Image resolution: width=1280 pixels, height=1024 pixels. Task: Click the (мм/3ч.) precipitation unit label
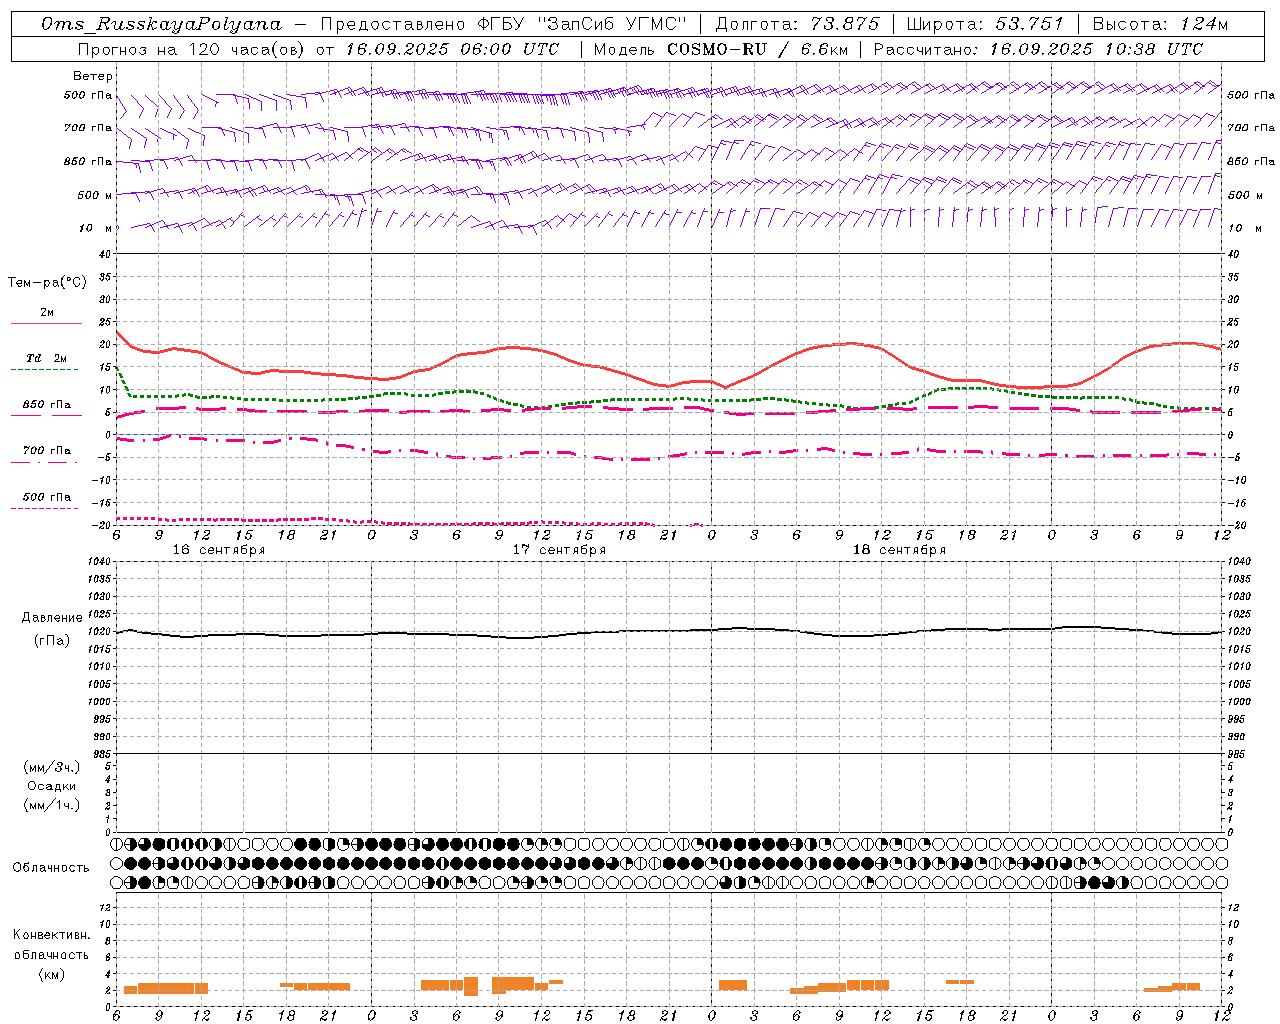tap(52, 767)
